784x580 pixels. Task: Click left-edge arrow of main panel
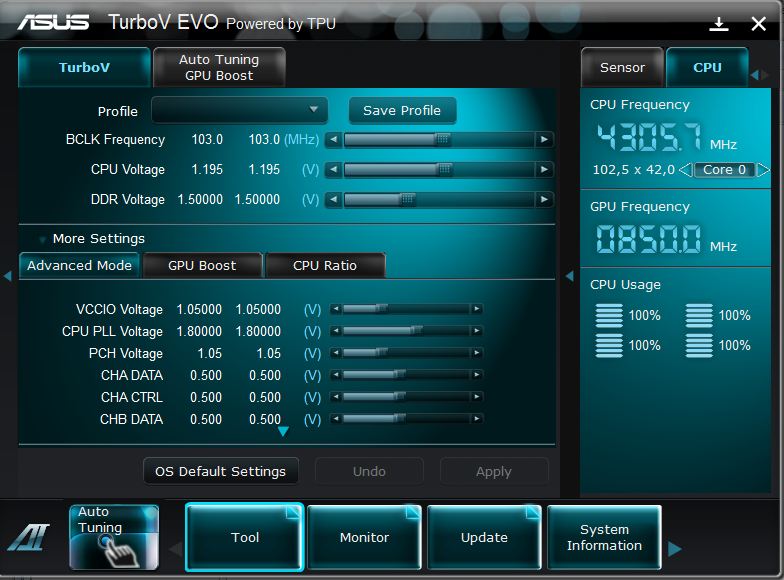(x=8, y=276)
